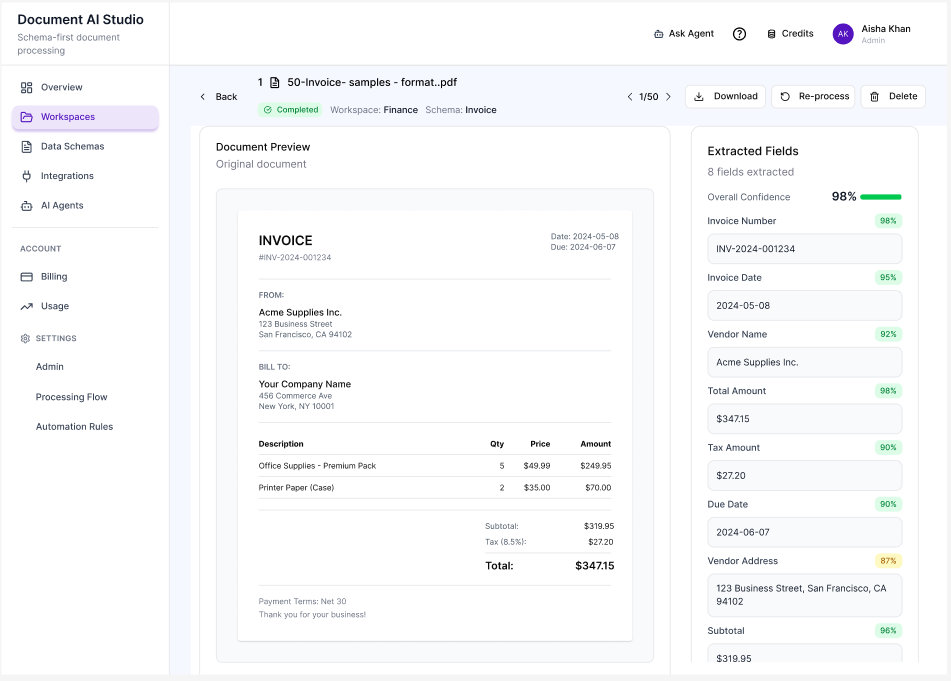Screen dimensions: 951x681
Task: Open AI Agents page
Action: (x=85, y=206)
